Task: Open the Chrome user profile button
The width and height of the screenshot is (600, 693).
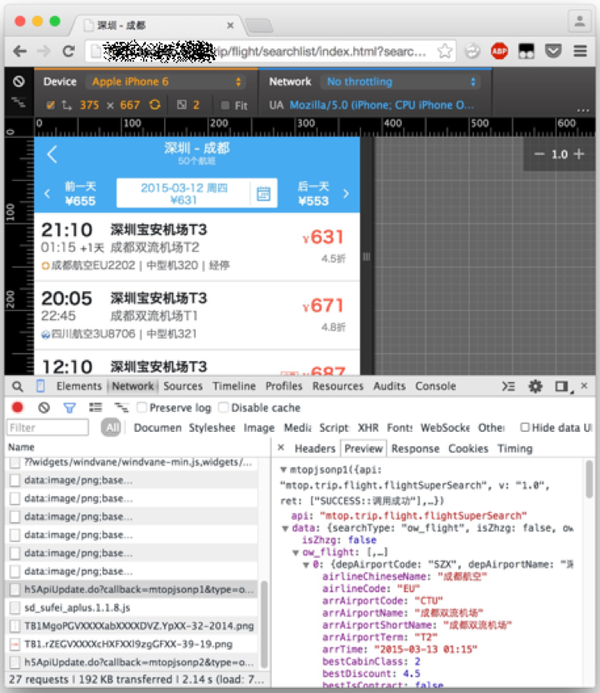Action: (x=580, y=21)
